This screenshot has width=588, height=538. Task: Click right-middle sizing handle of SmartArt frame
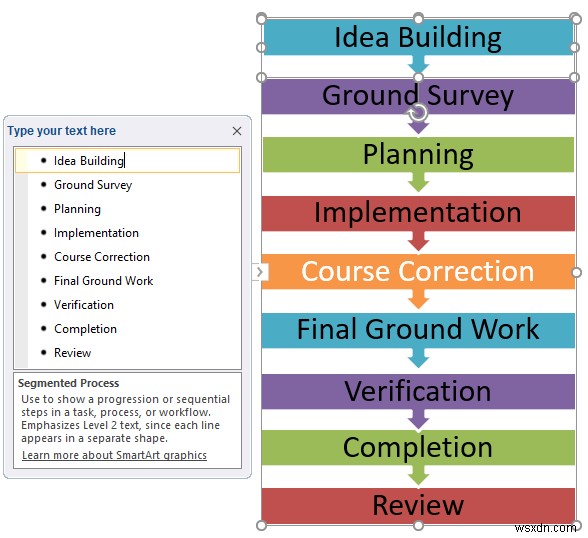(x=576, y=272)
